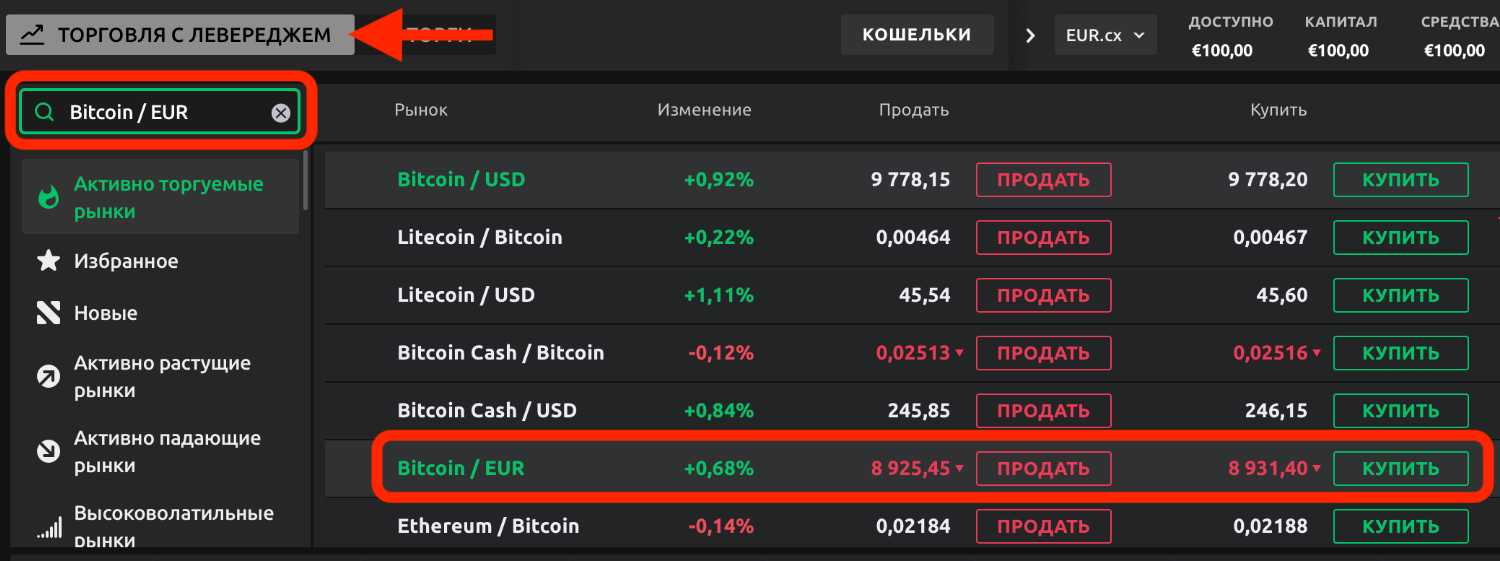Clear the search field with the X icon
This screenshot has width=1500, height=561.
(281, 113)
